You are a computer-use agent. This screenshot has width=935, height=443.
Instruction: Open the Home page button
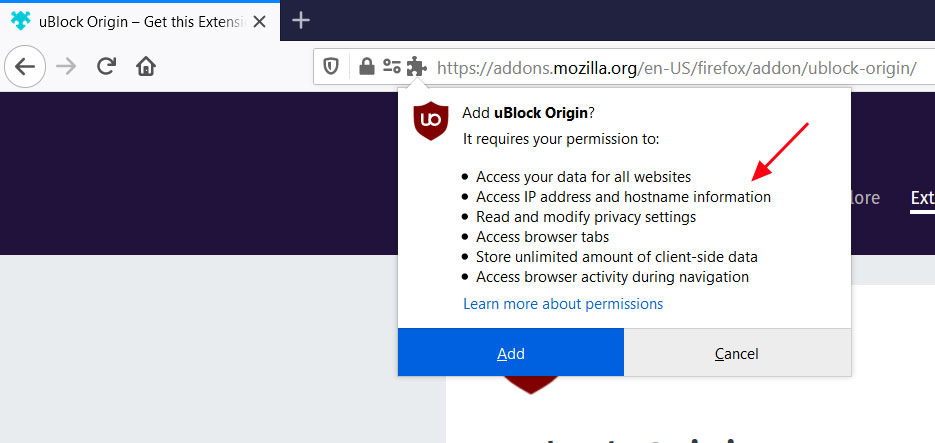coord(146,67)
